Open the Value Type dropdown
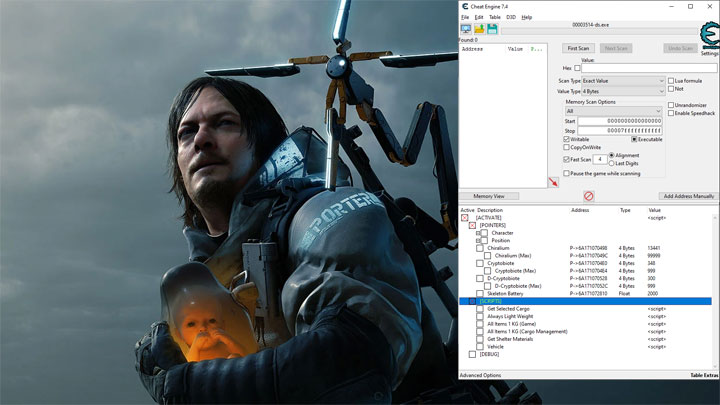 (623, 91)
